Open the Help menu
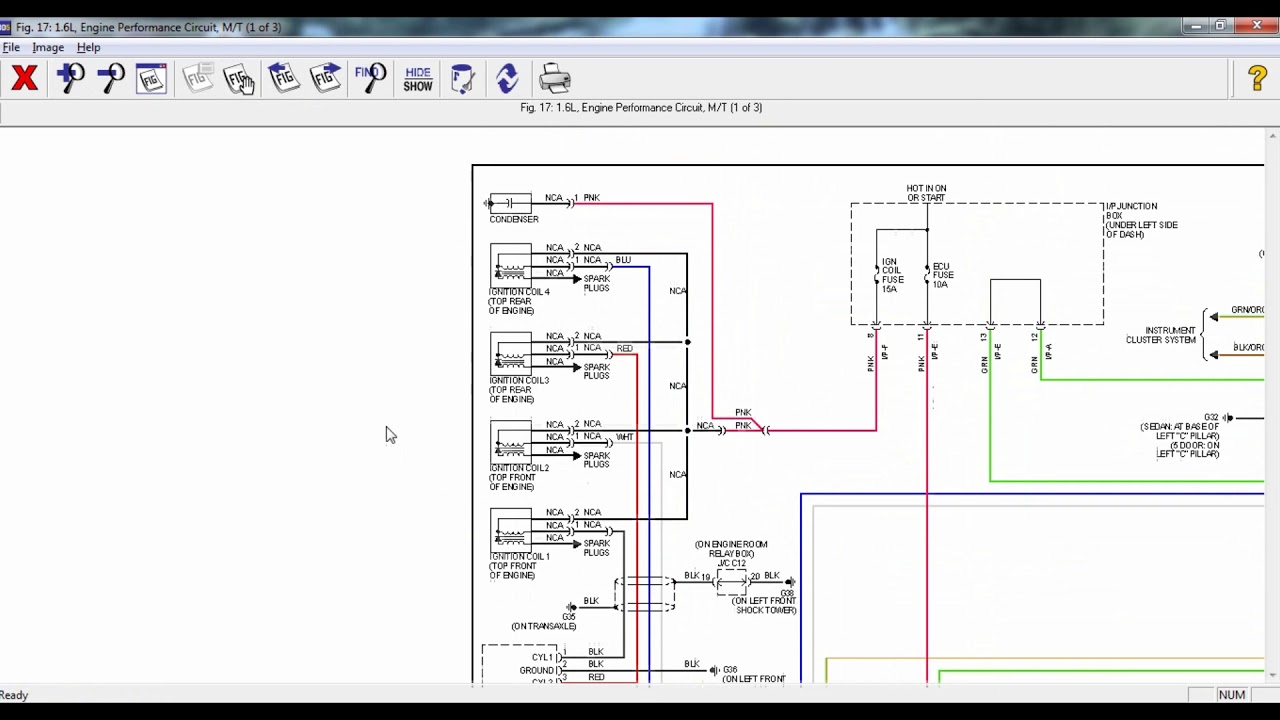Viewport: 1280px width, 720px height. pyautogui.click(x=88, y=47)
